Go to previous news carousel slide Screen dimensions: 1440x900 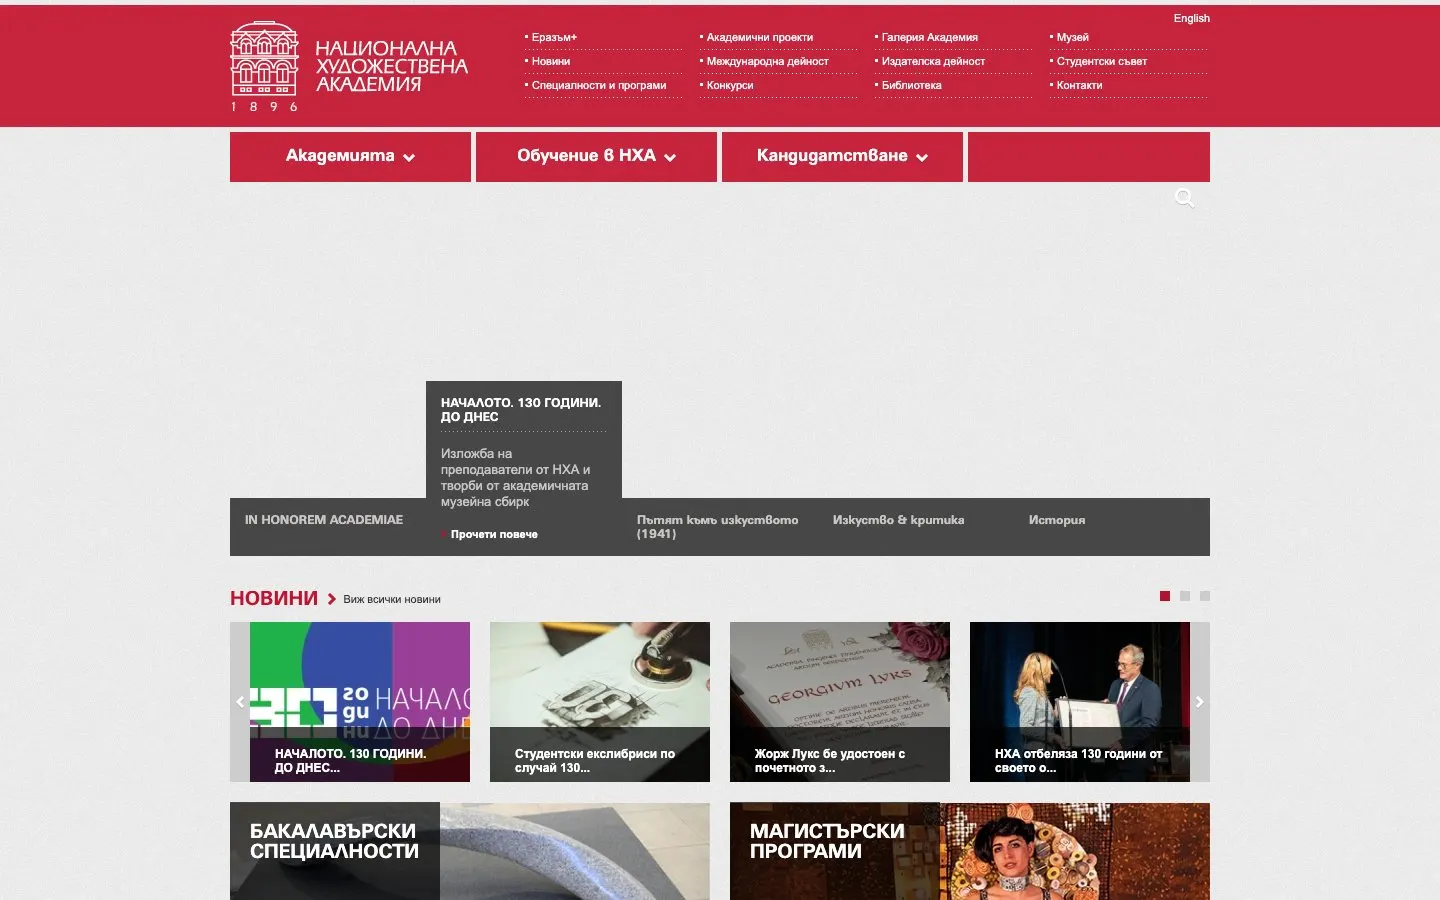[240, 702]
